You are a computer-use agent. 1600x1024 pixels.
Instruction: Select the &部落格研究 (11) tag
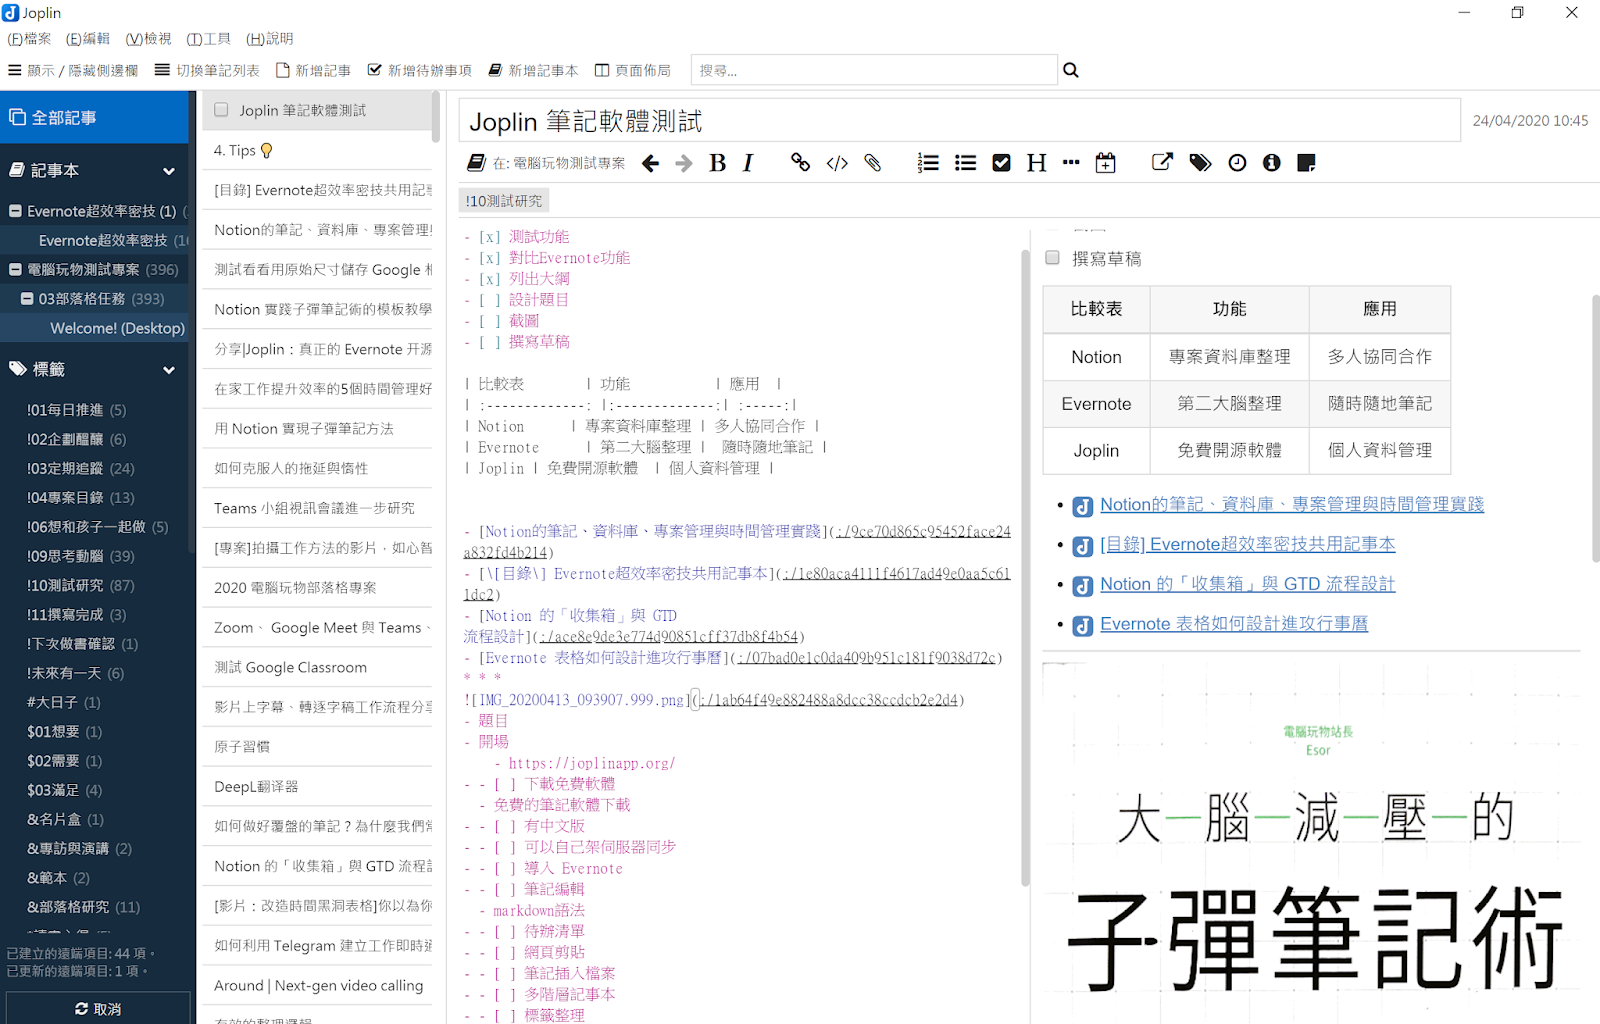coord(83,908)
